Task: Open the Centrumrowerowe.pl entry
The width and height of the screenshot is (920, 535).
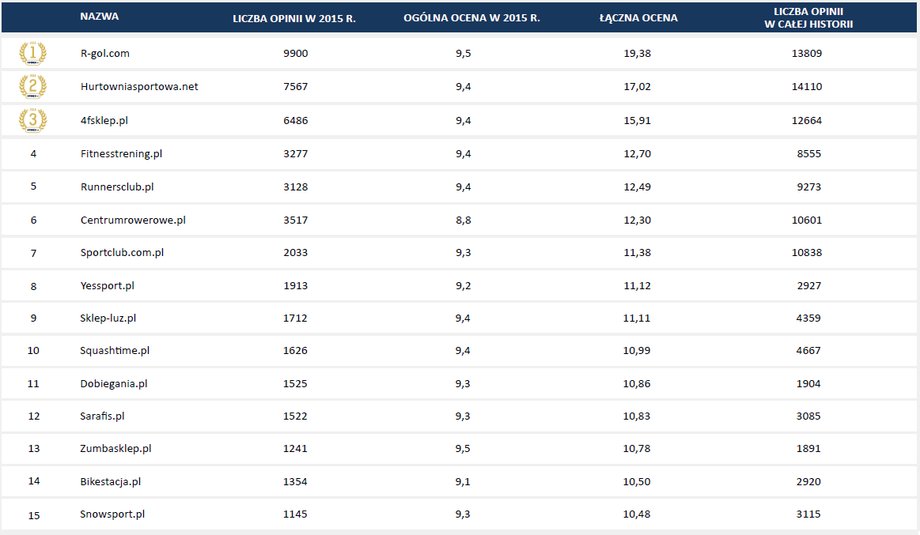Action: [133, 220]
